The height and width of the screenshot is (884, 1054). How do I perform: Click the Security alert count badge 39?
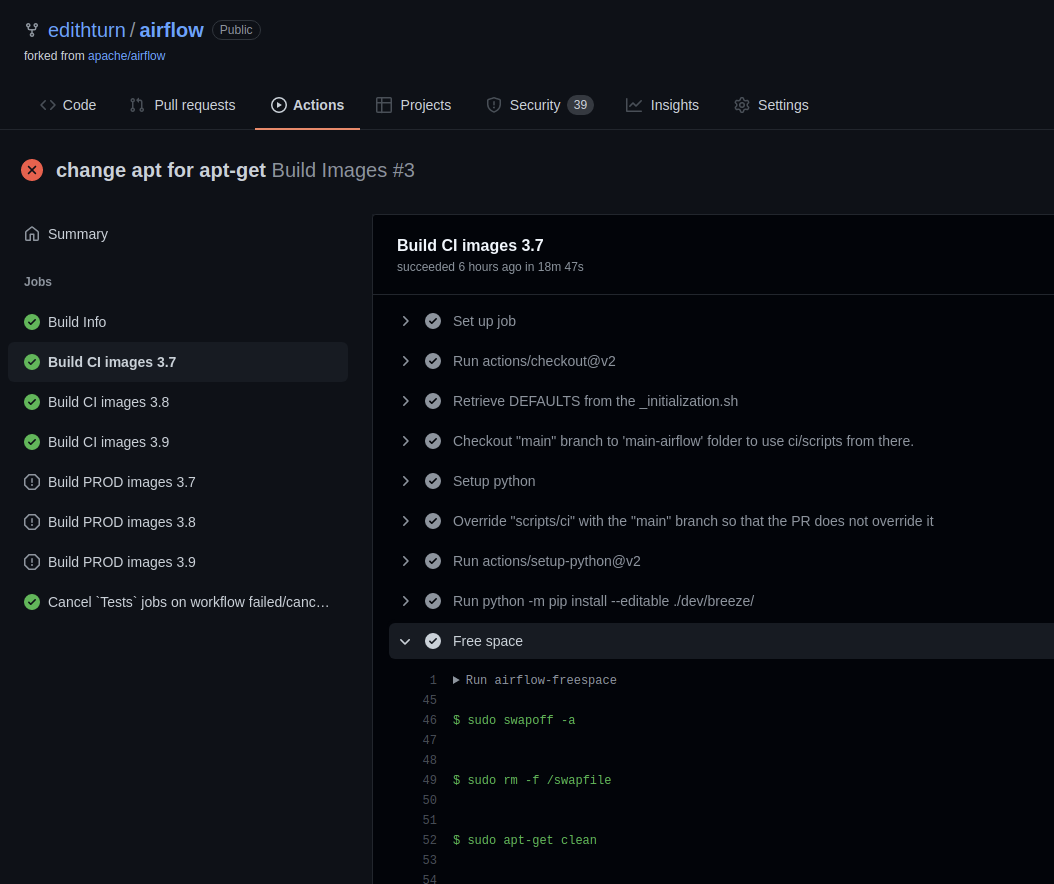coord(580,105)
